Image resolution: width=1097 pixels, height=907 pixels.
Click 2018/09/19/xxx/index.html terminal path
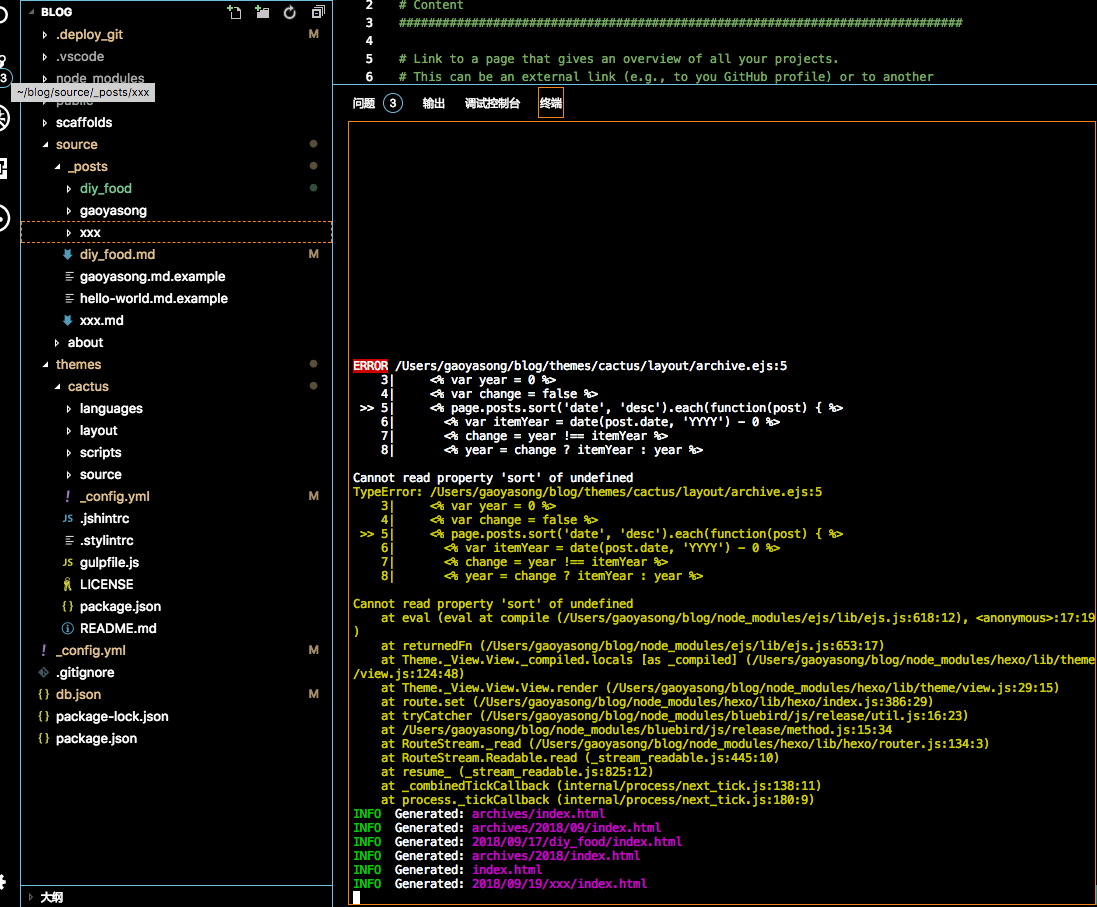[559, 884]
